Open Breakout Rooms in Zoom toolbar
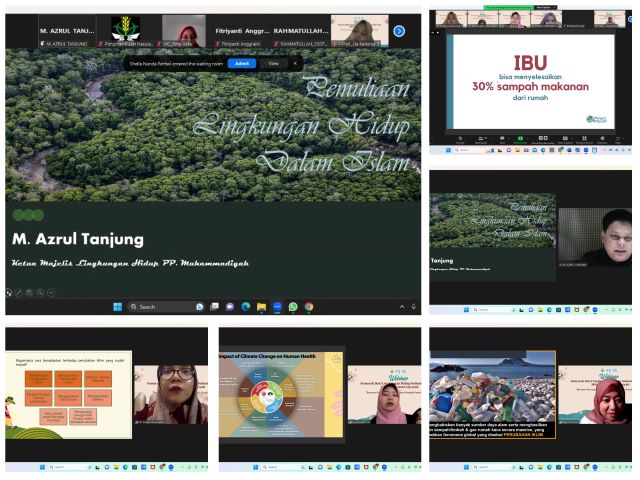This screenshot has height=480, width=640. click(584, 140)
